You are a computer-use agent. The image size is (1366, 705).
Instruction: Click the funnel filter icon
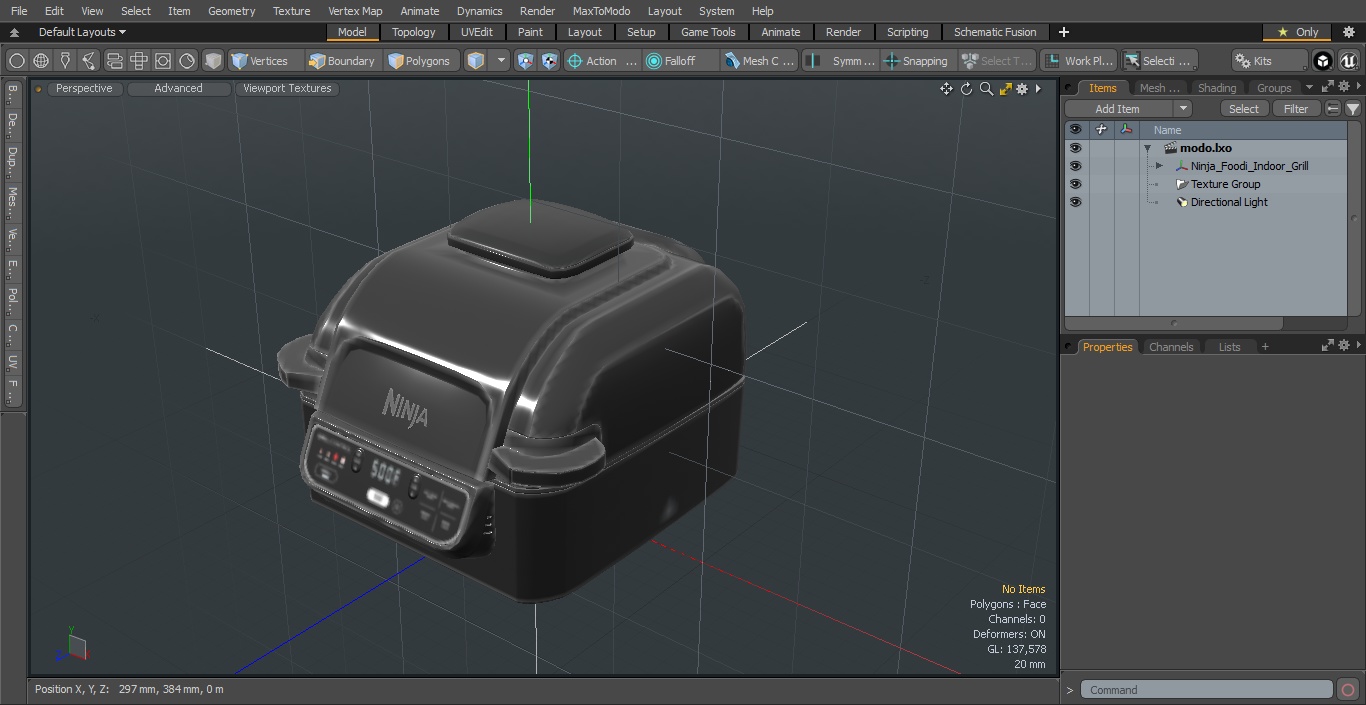pos(1352,109)
